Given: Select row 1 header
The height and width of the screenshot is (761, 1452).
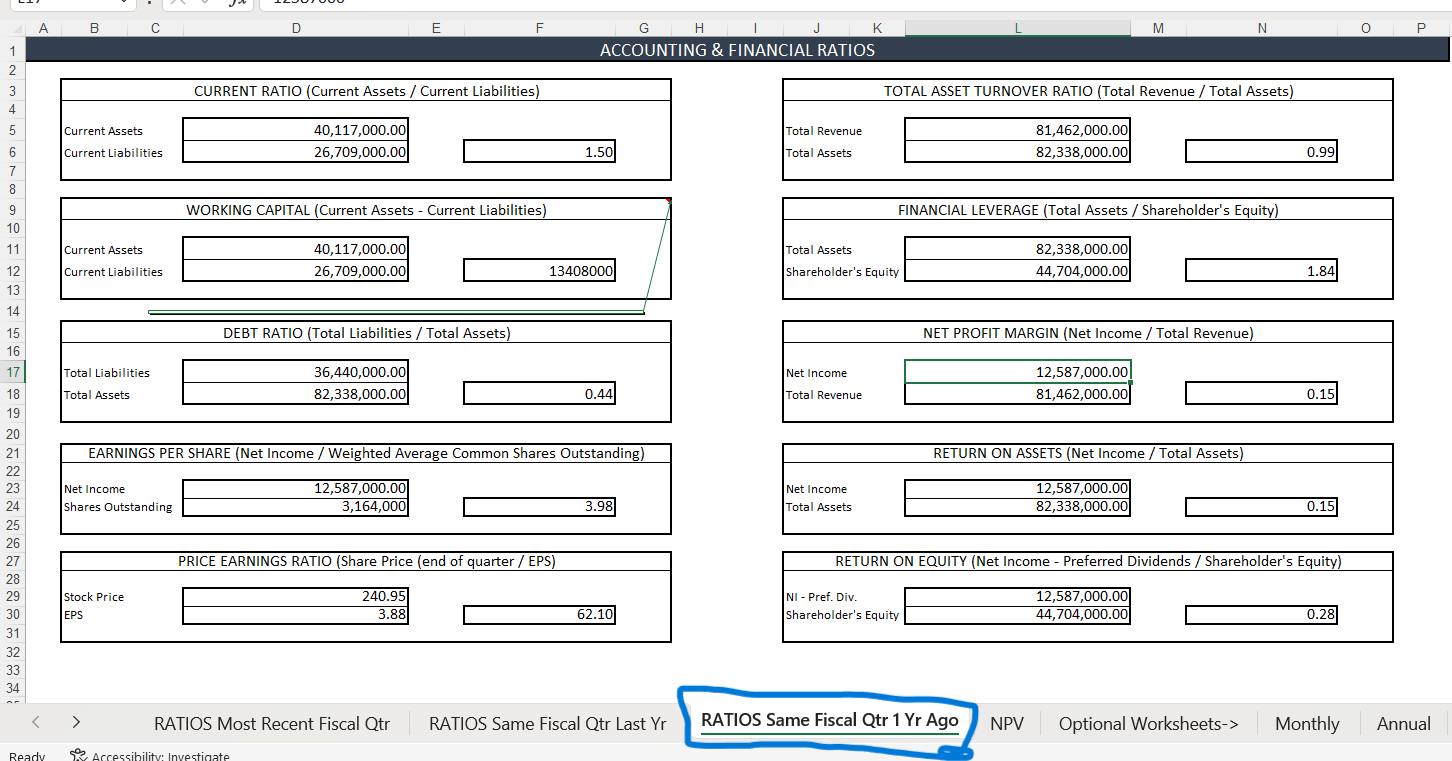Looking at the screenshot, I should coord(13,50).
